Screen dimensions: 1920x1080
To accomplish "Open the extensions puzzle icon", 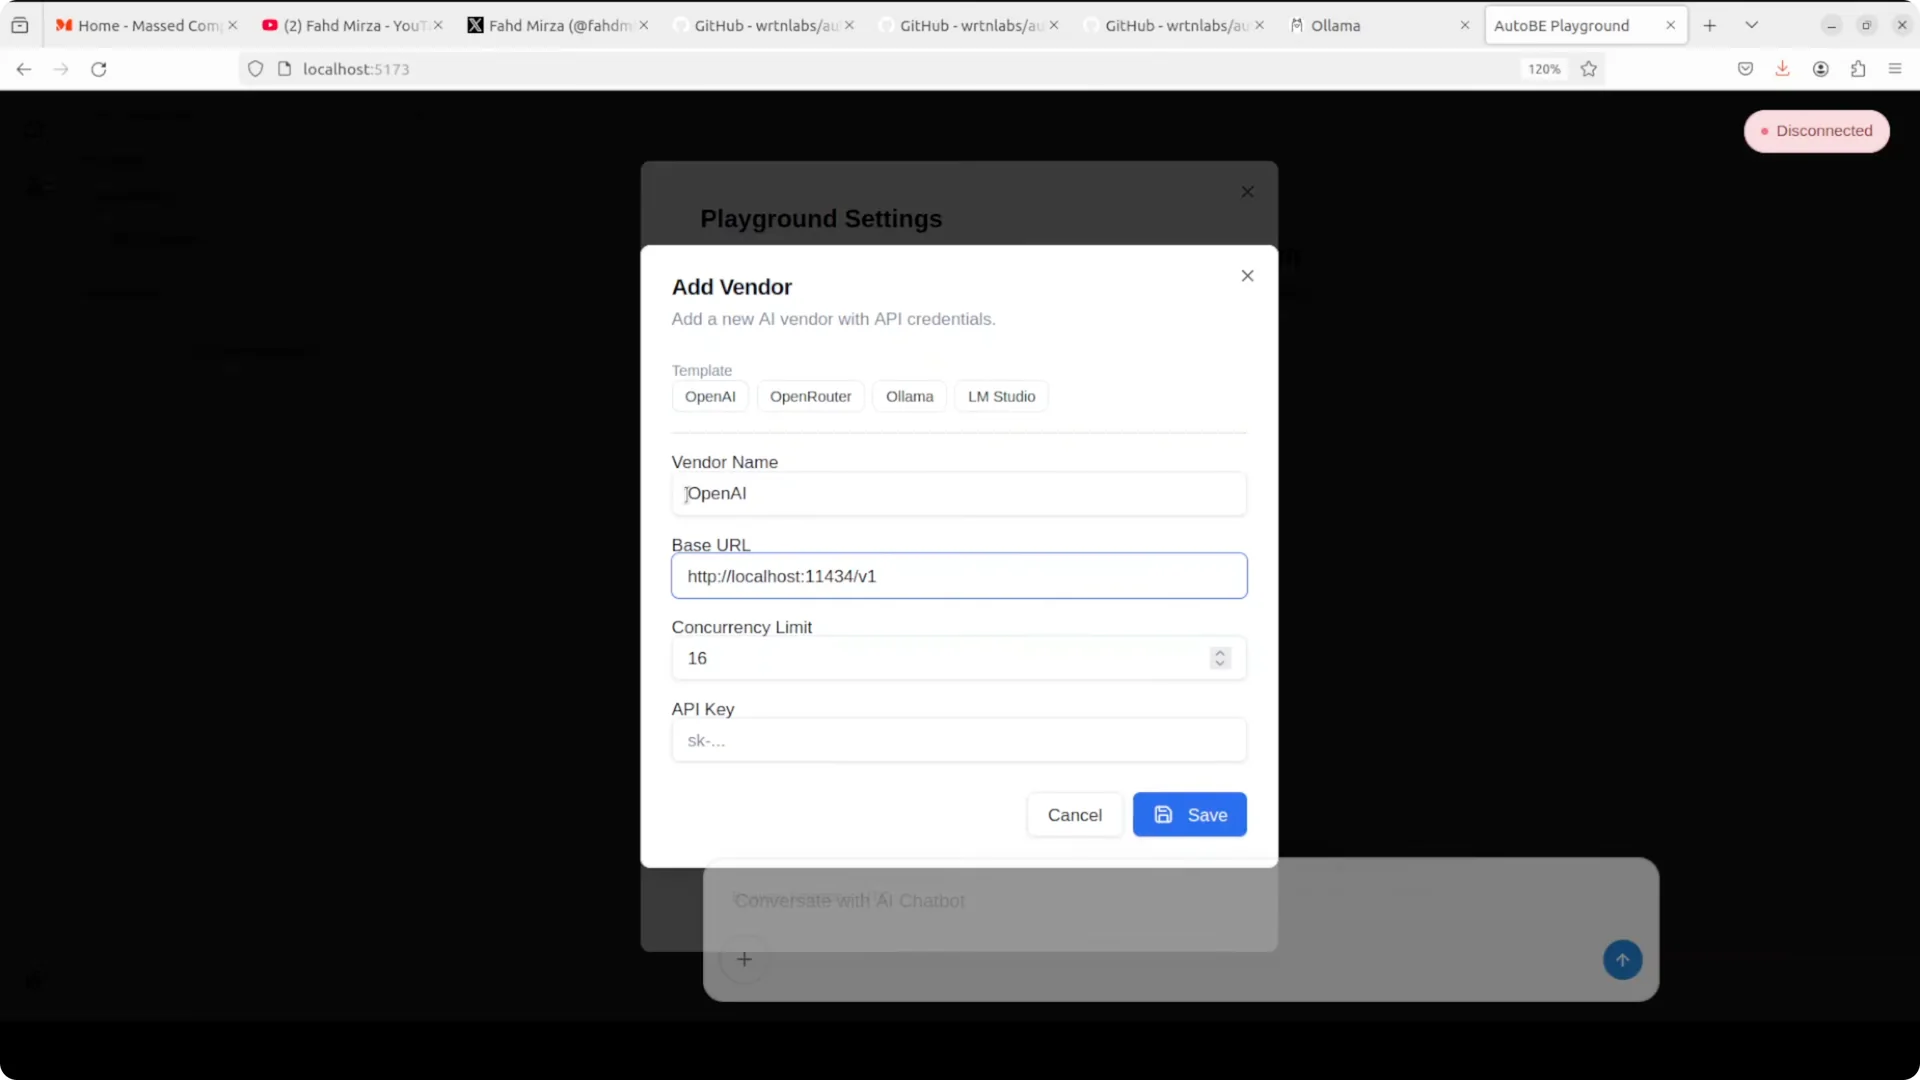I will (1858, 69).
